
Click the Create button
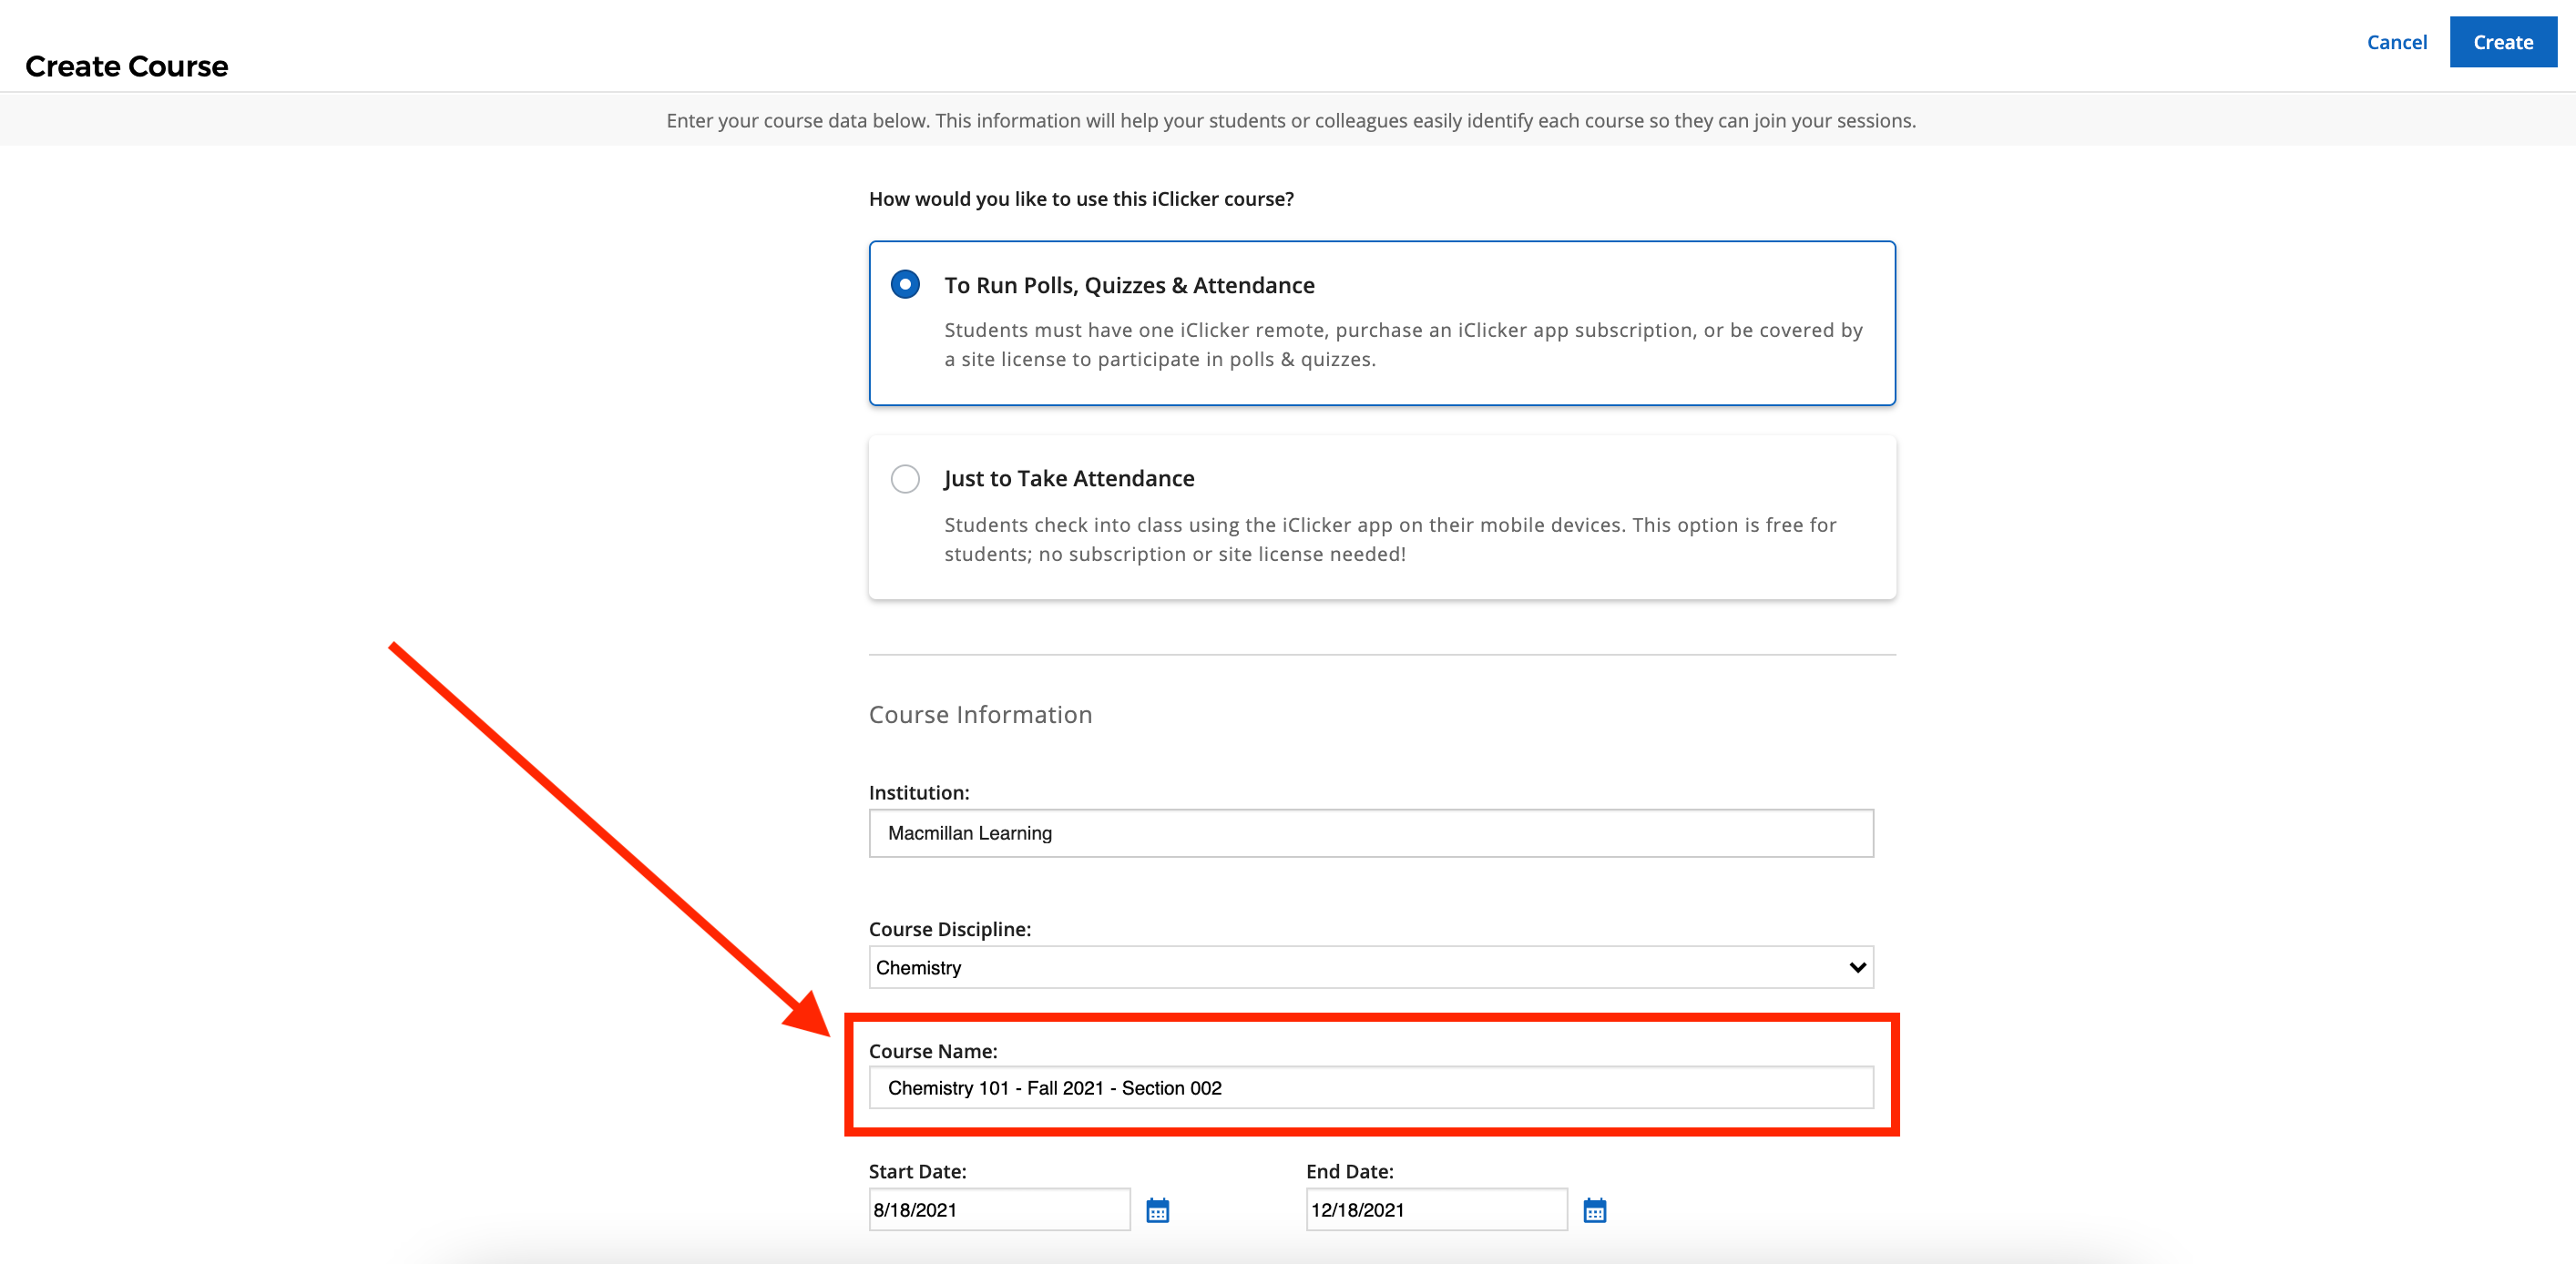[2502, 42]
